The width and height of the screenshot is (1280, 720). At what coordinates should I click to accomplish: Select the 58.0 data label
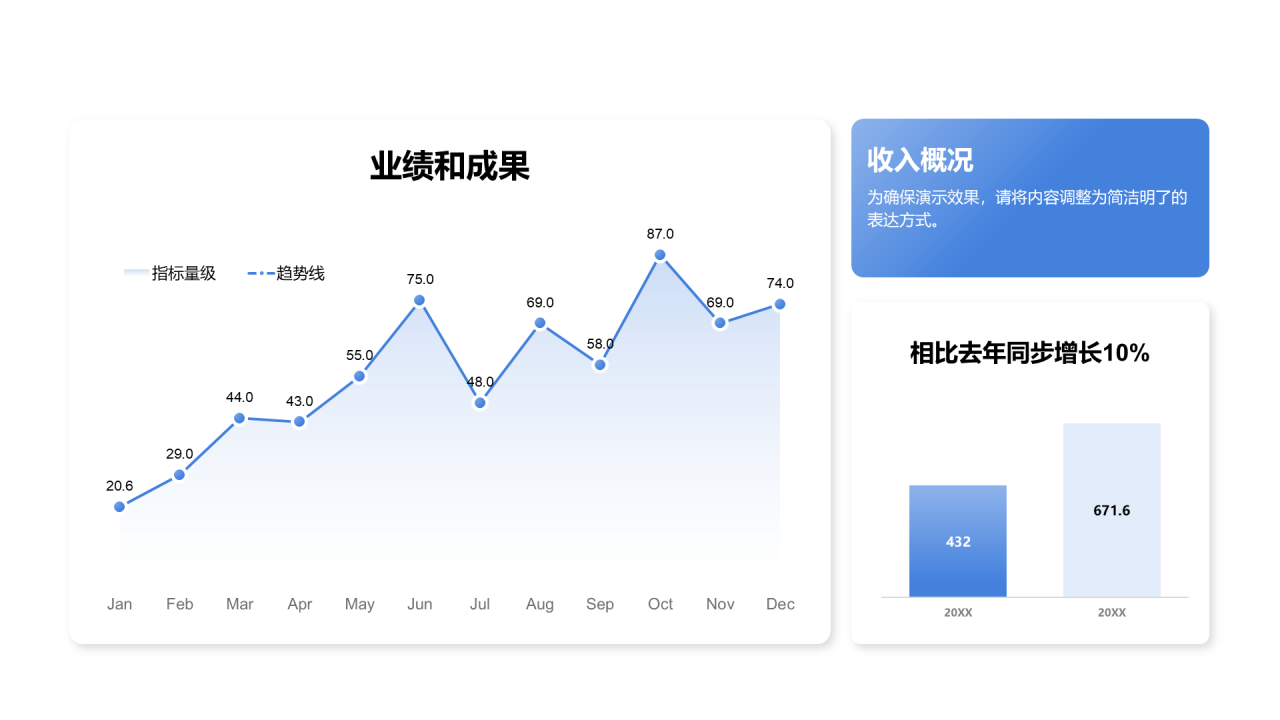(600, 344)
